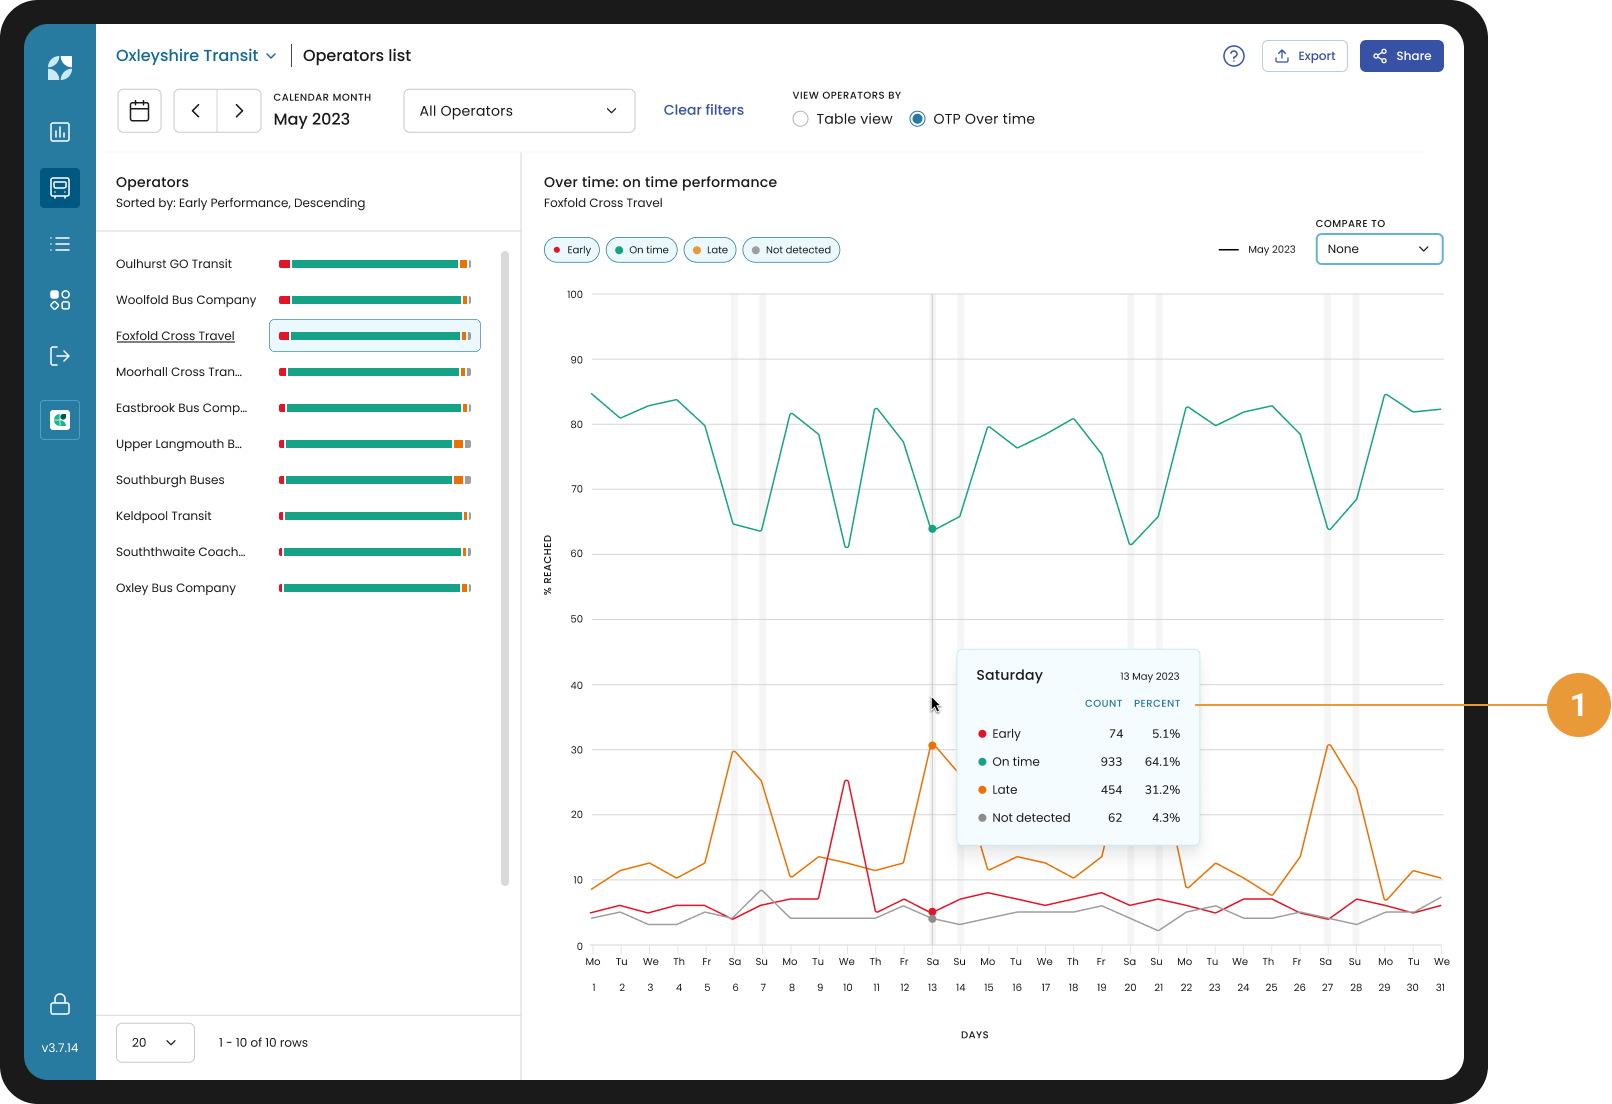
Task: Click the Southburgh Buses performance bar
Action: (x=375, y=480)
